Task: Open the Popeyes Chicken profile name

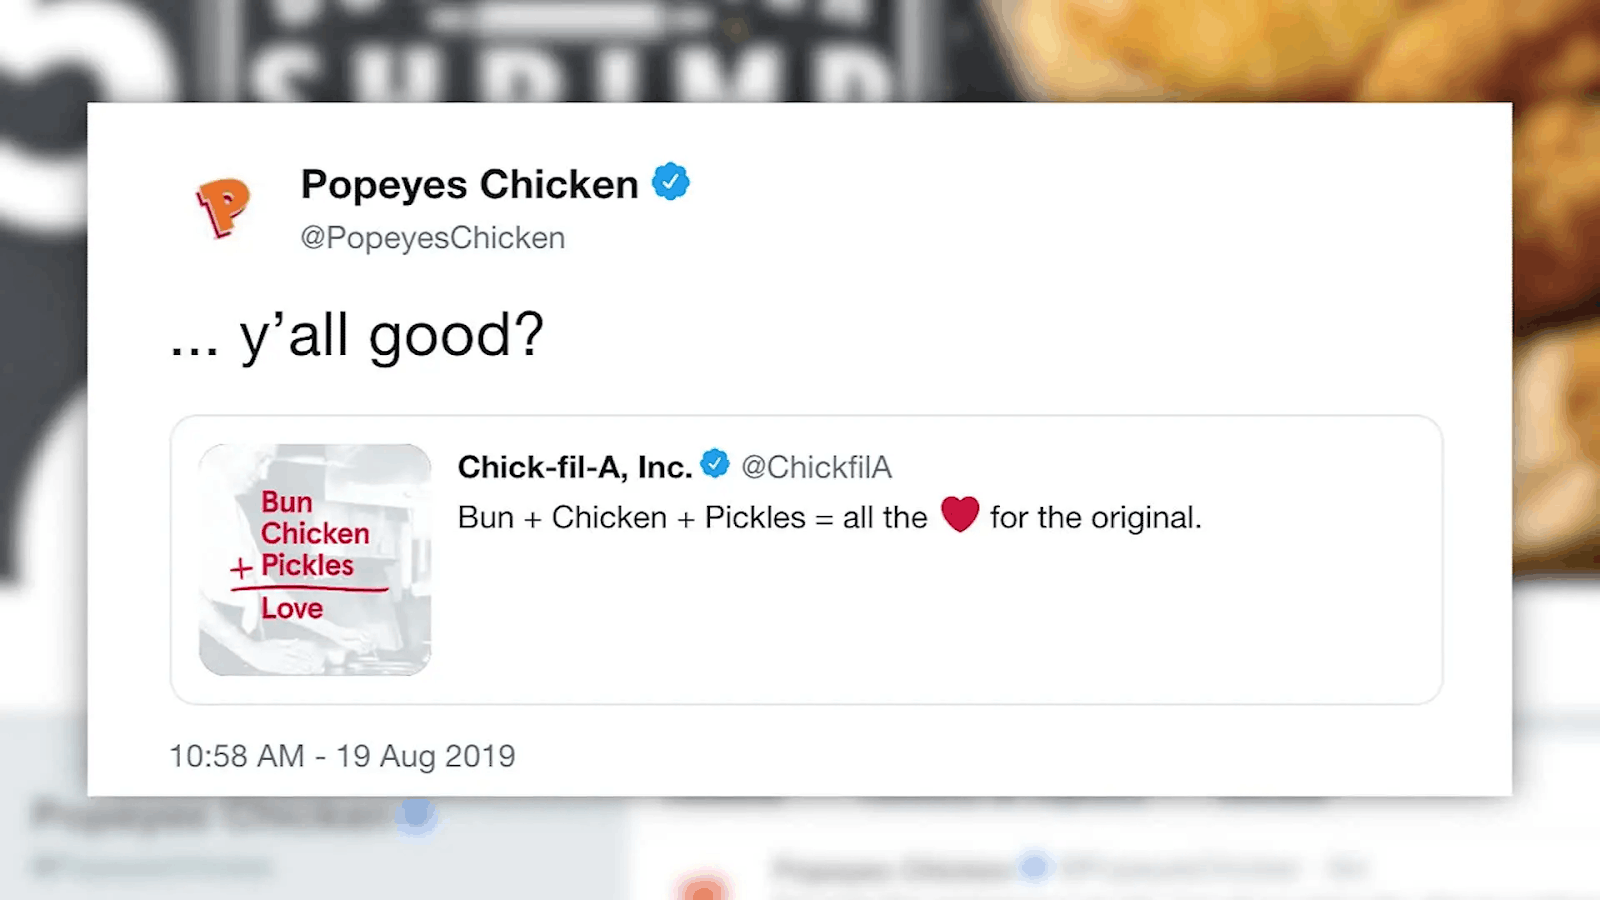Action: tap(469, 185)
